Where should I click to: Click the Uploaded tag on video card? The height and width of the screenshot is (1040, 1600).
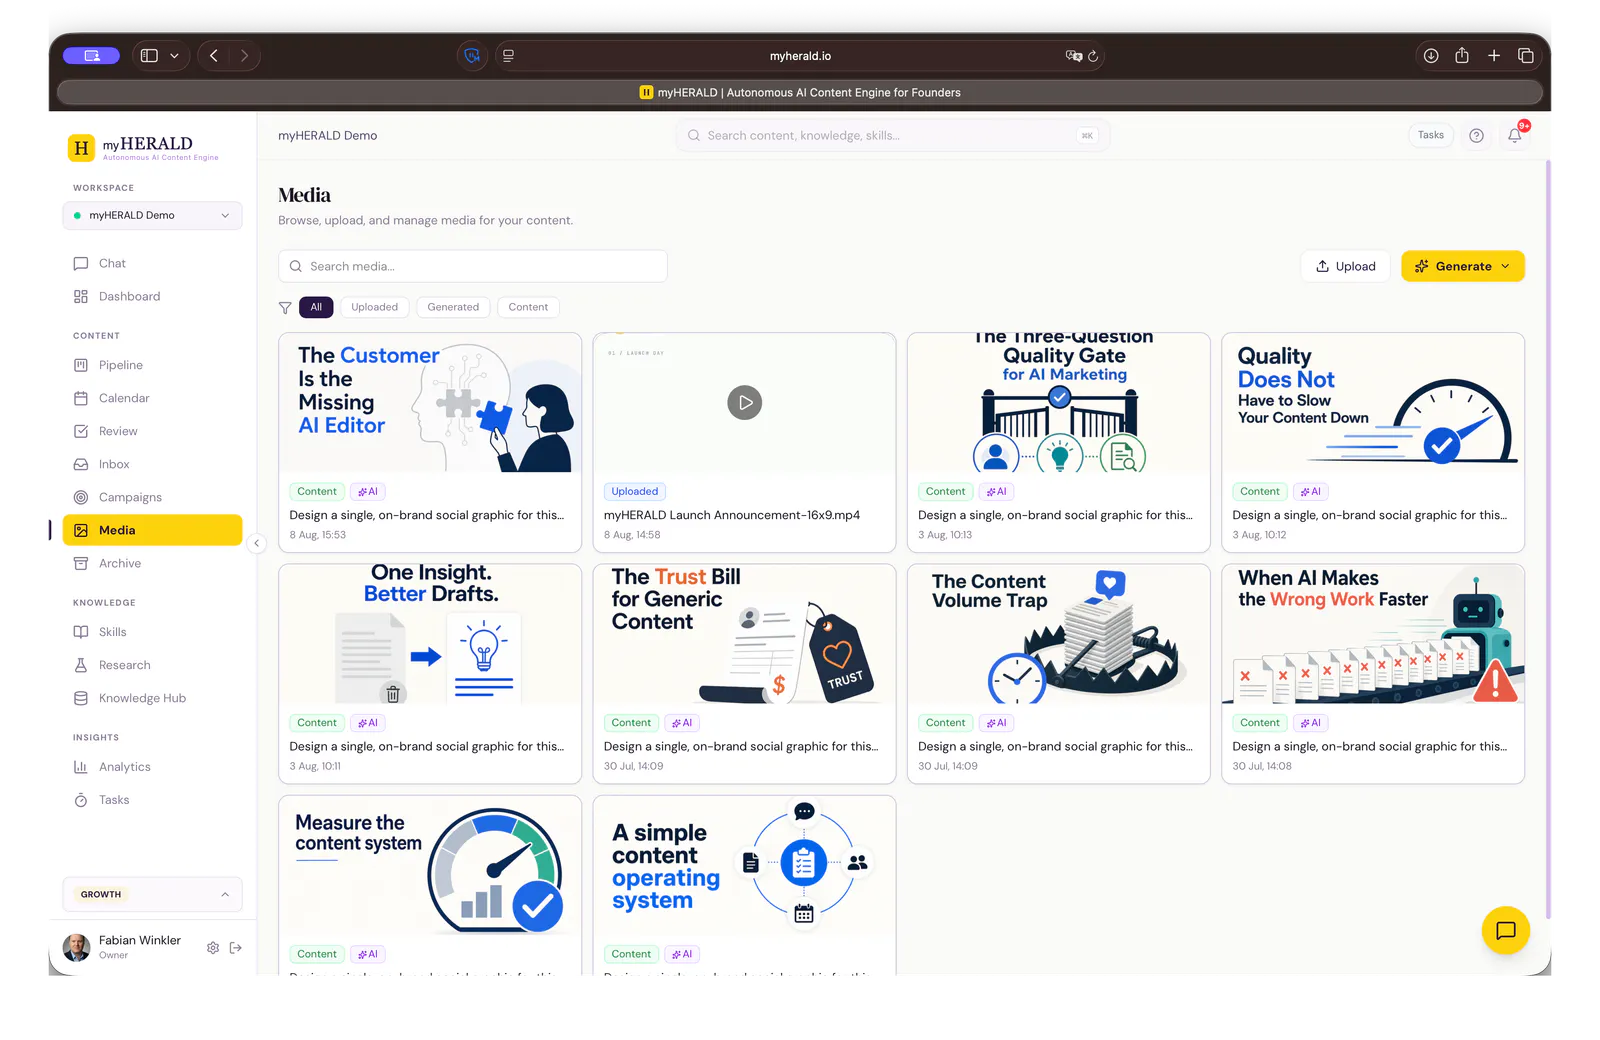click(x=635, y=491)
